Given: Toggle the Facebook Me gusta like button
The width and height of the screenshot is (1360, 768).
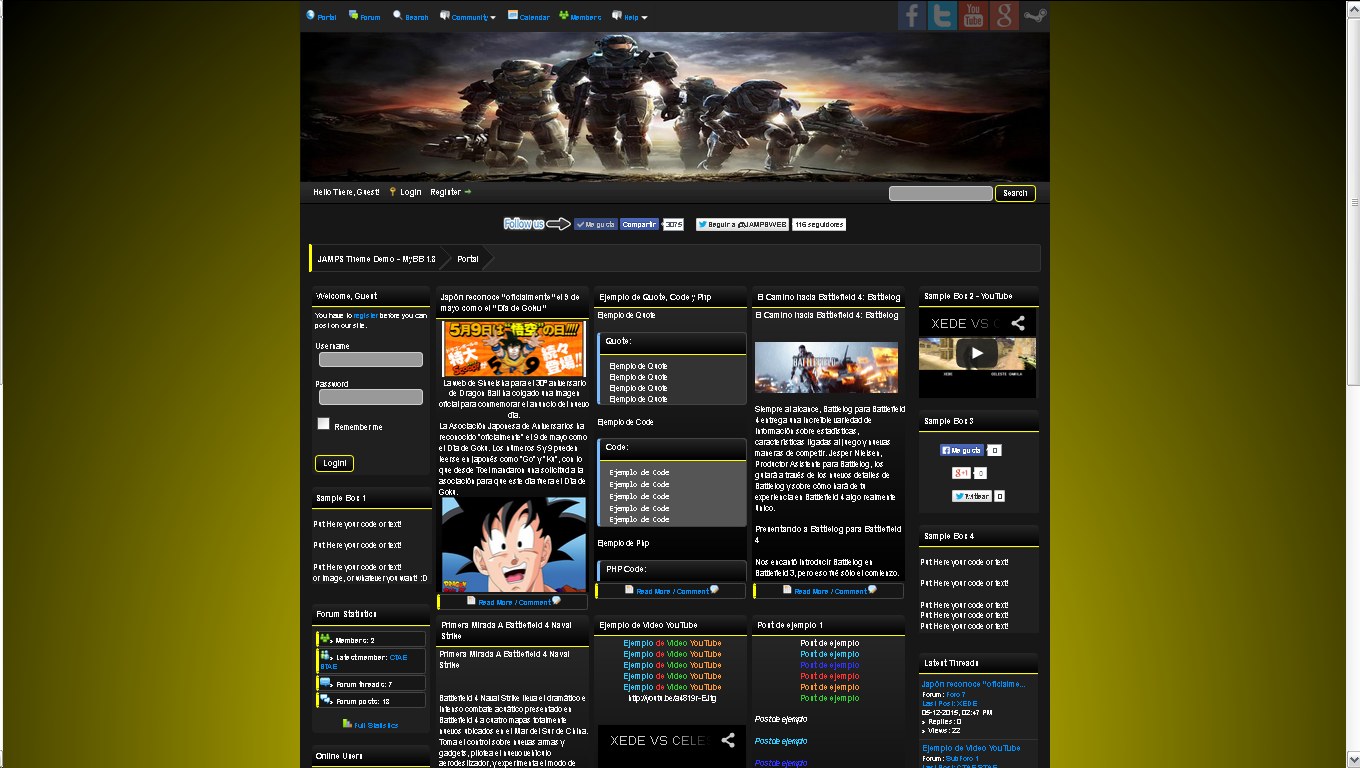Looking at the screenshot, I should point(596,225).
